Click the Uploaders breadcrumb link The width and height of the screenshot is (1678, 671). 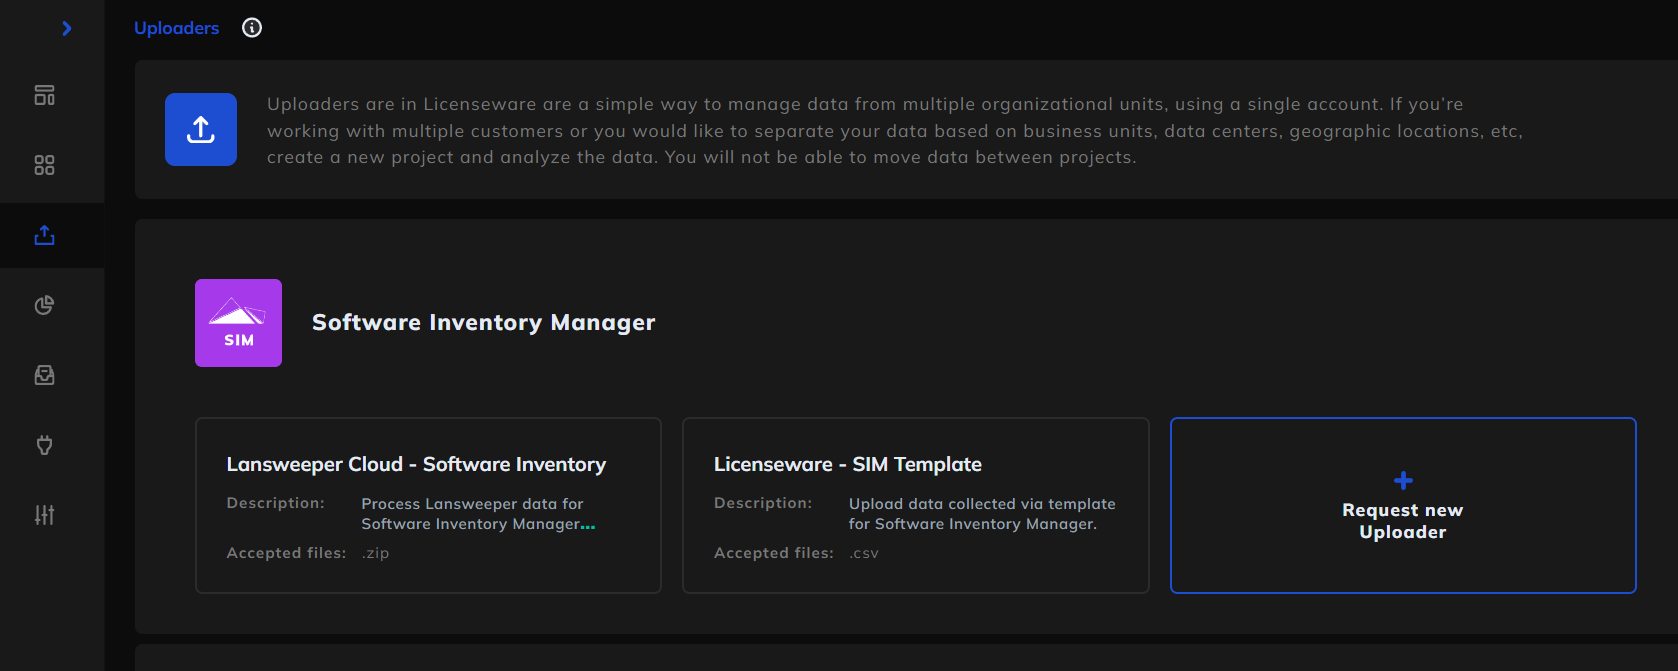(x=176, y=28)
